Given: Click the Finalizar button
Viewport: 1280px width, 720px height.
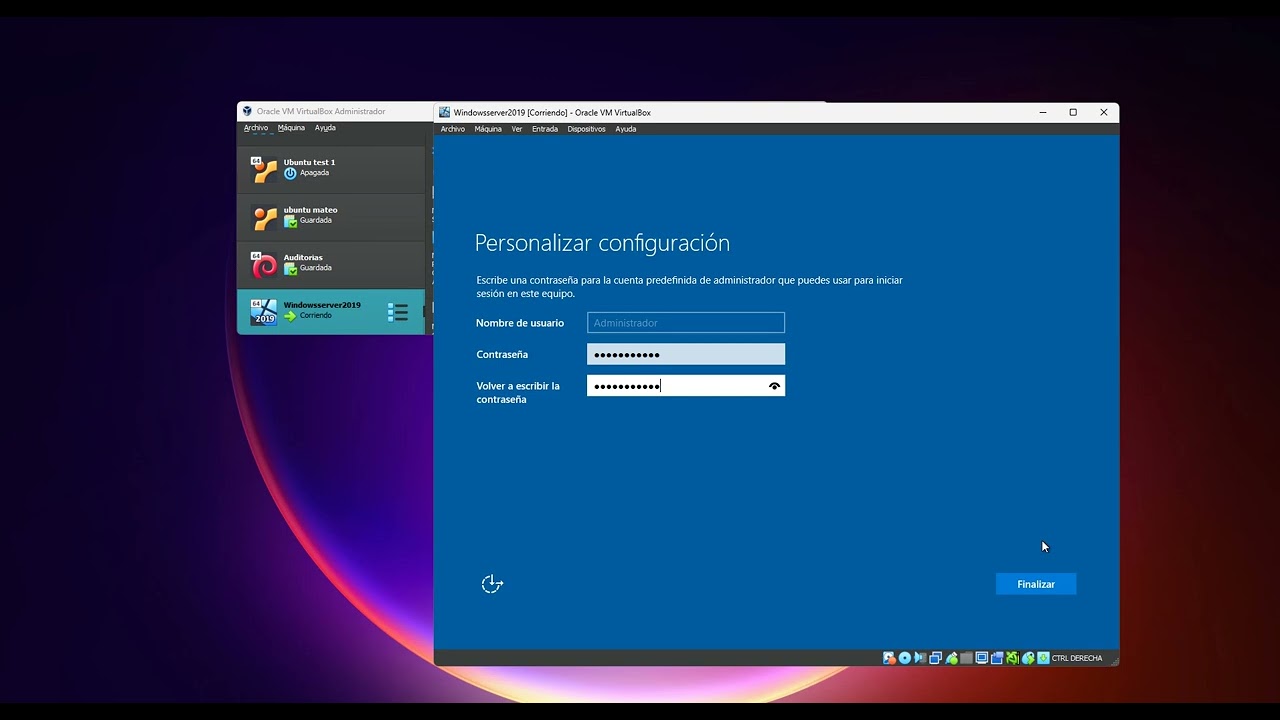Looking at the screenshot, I should (x=1036, y=584).
